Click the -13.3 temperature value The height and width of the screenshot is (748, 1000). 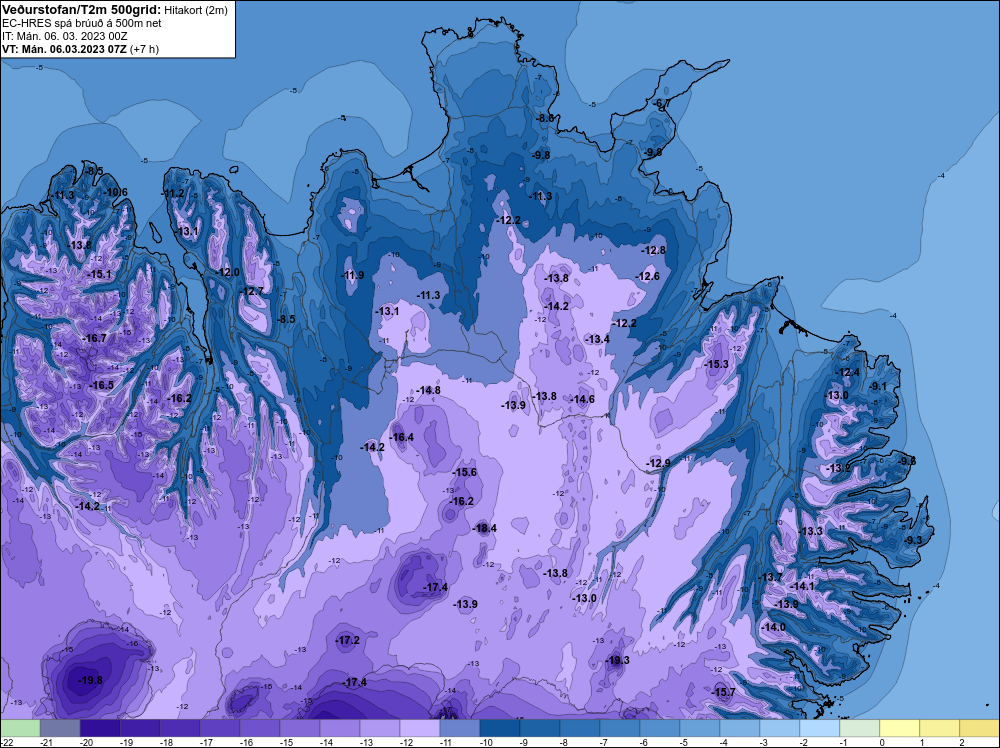[811, 531]
